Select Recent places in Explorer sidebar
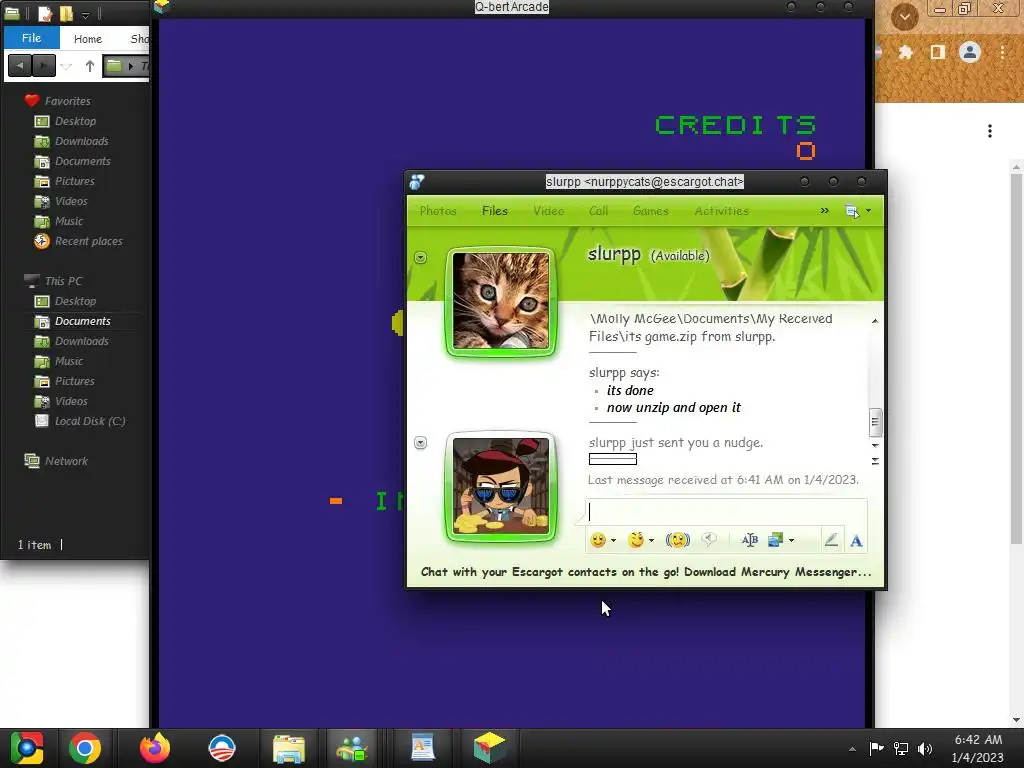 click(x=88, y=241)
